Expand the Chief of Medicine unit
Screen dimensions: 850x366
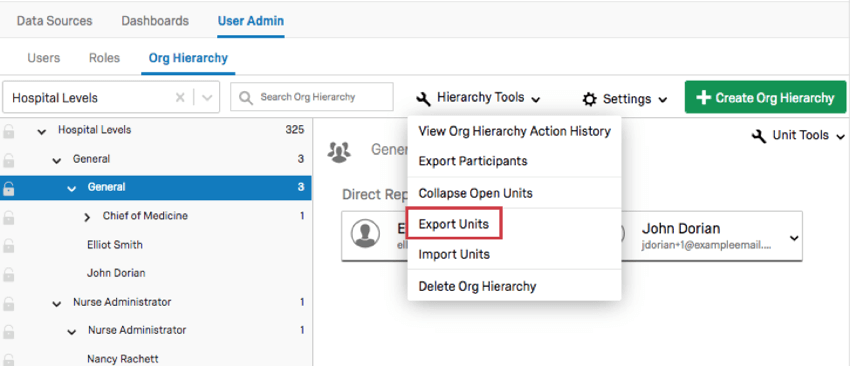pos(87,217)
